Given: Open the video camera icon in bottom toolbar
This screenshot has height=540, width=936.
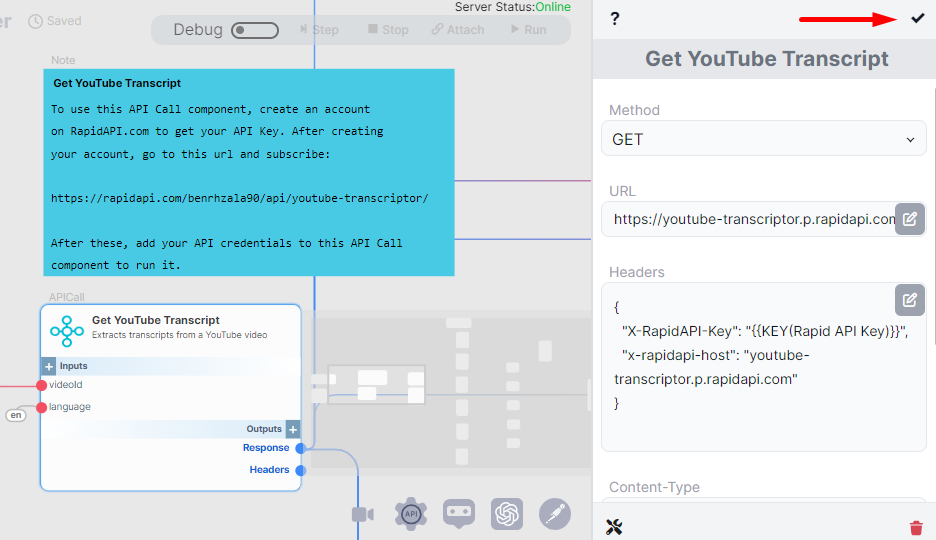Looking at the screenshot, I should pos(362,514).
